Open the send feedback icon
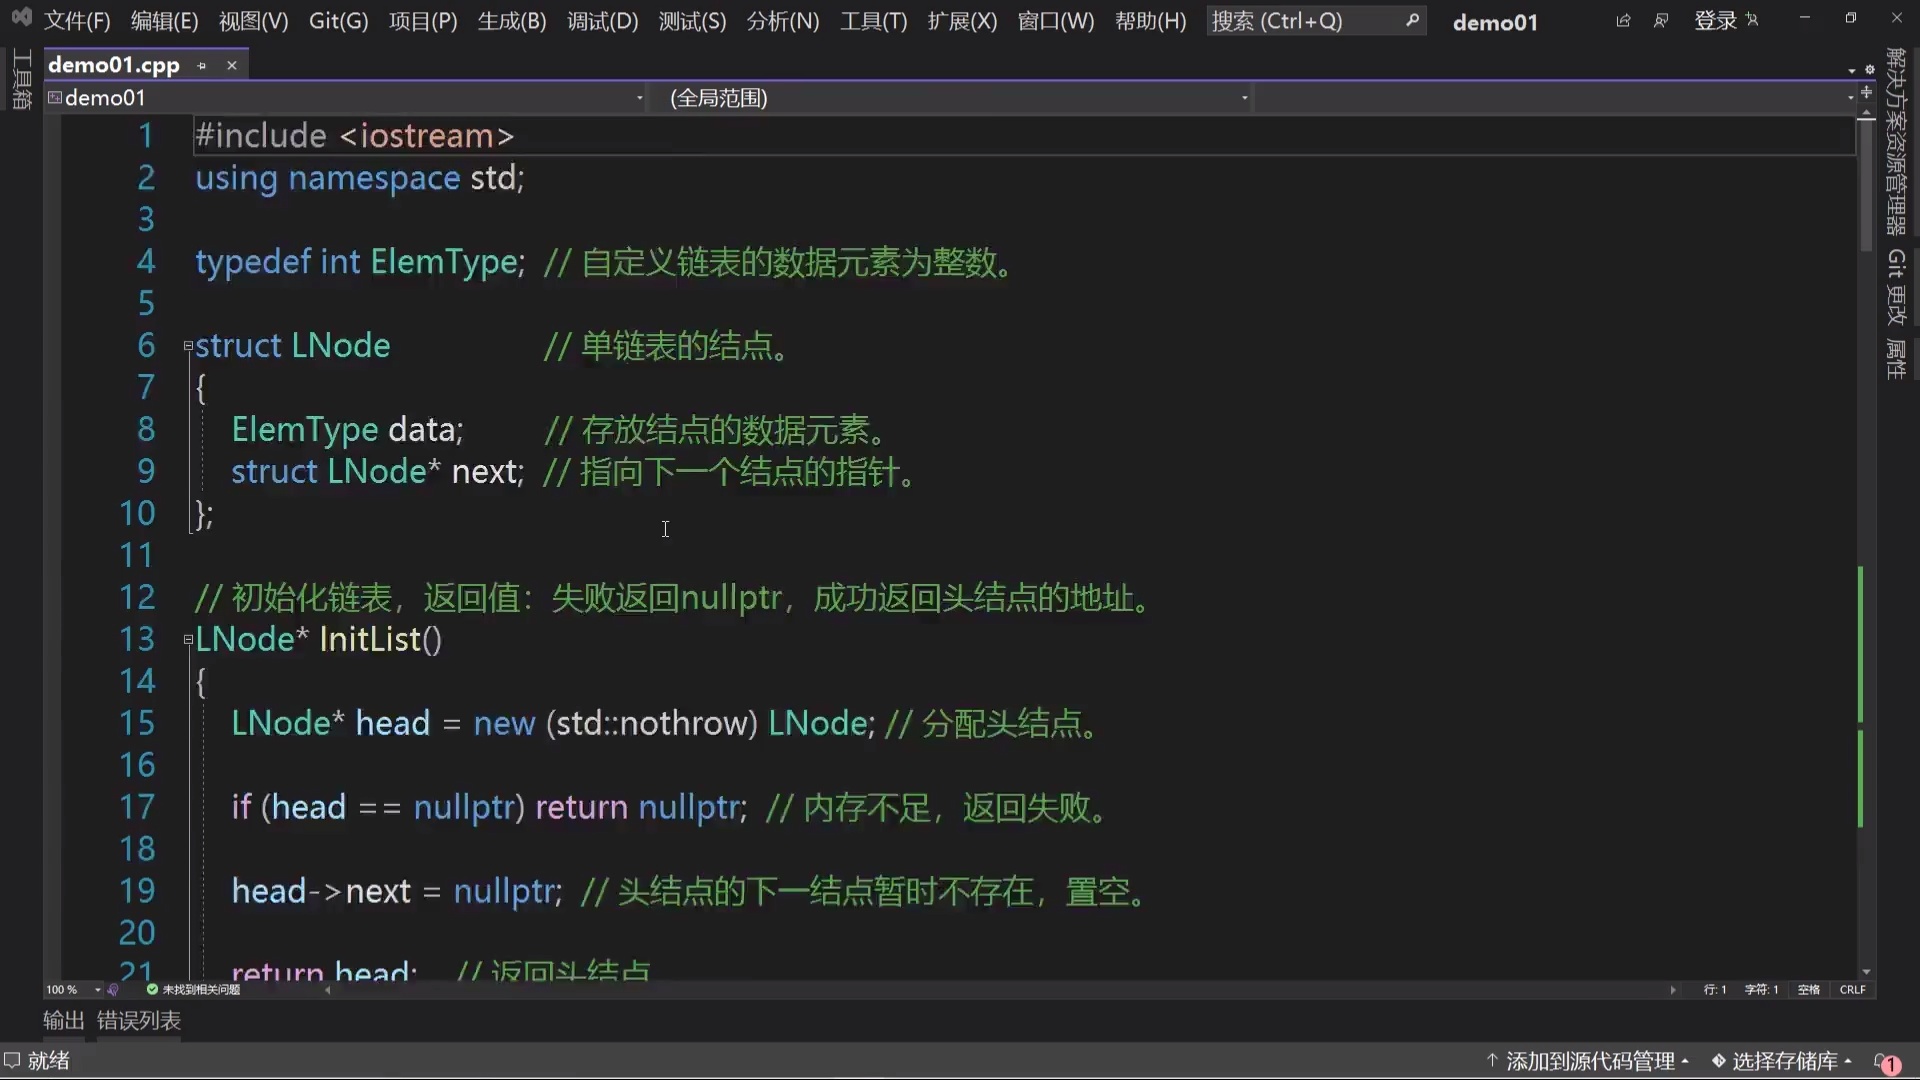1920x1080 pixels. tap(1661, 20)
